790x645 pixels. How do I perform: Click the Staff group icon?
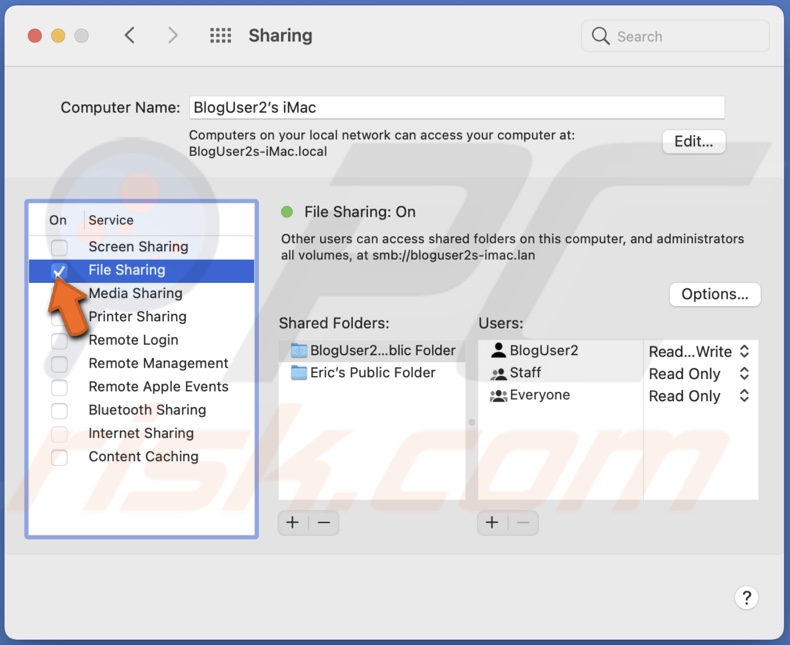[498, 373]
